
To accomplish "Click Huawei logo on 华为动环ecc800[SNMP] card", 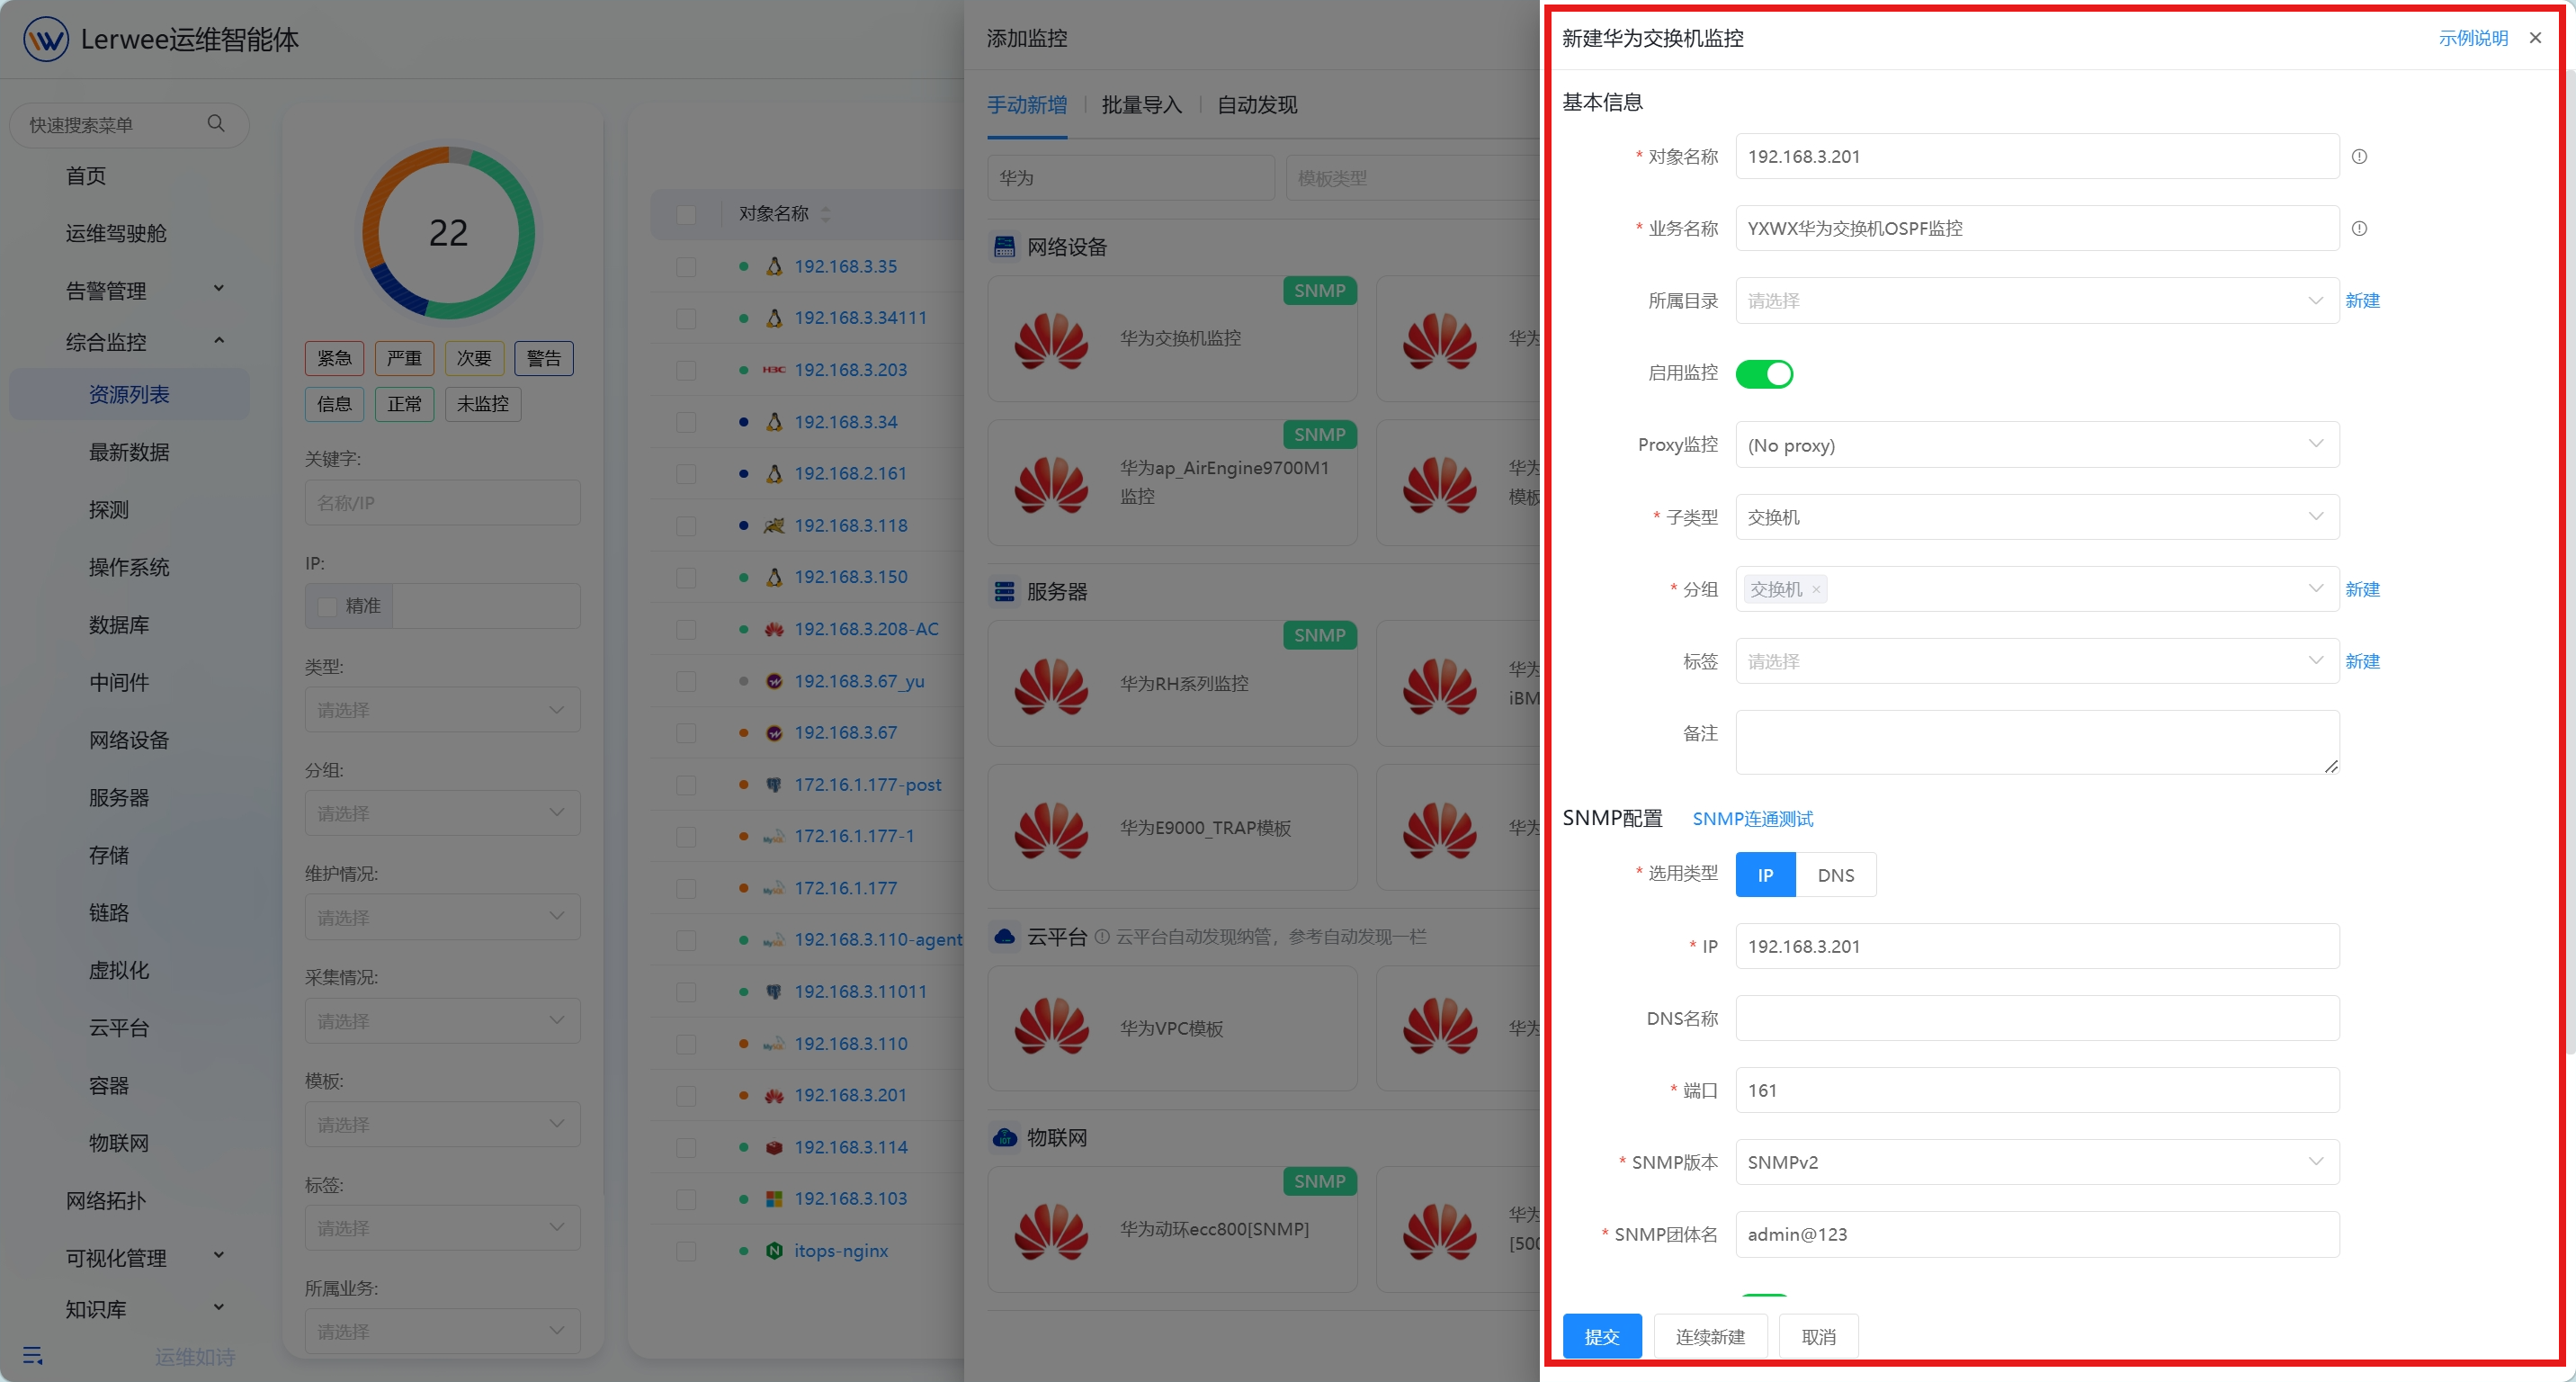I will point(1051,1230).
